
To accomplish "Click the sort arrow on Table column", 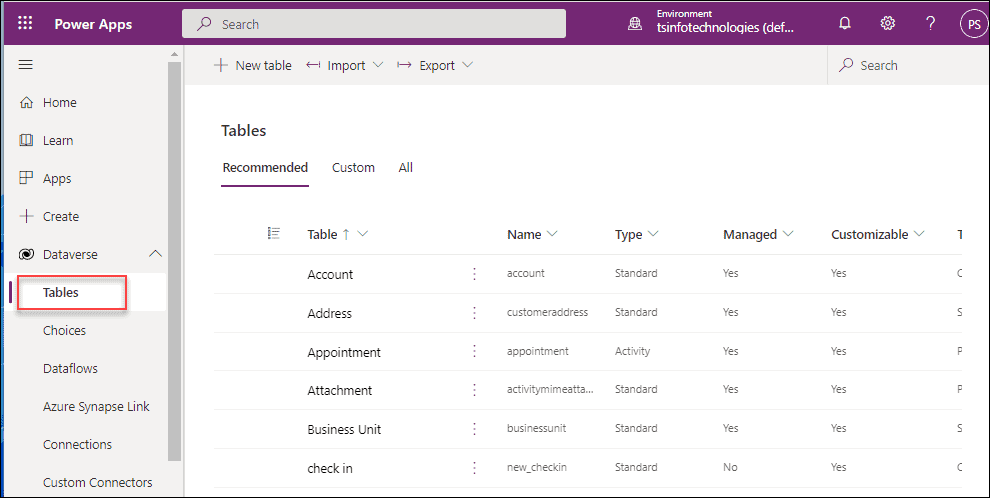I will click(346, 234).
